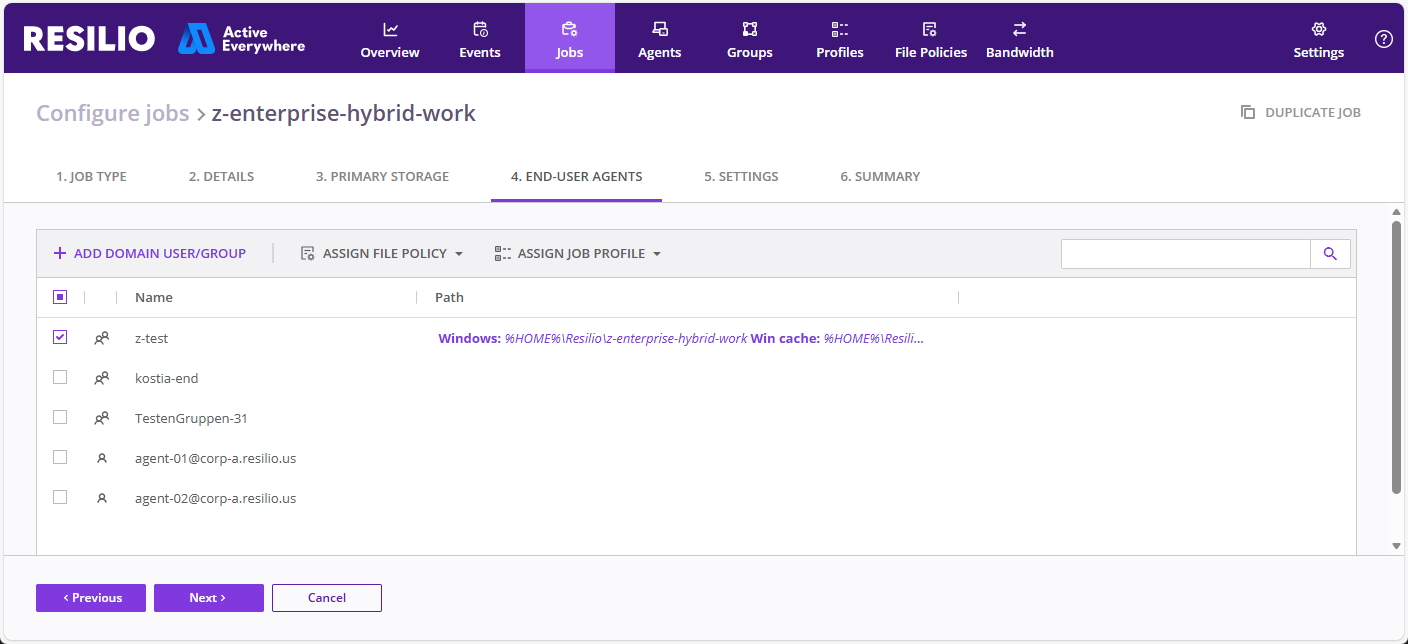
Task: Click the Cancel button
Action: point(327,598)
